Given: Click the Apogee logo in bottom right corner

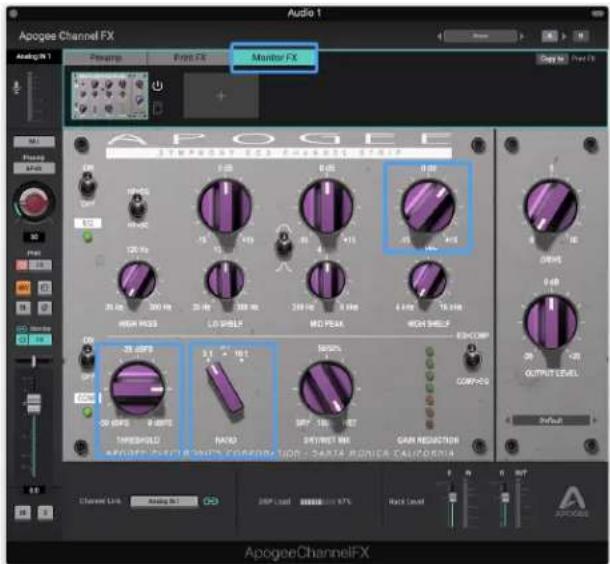Looking at the screenshot, I should point(571,502).
